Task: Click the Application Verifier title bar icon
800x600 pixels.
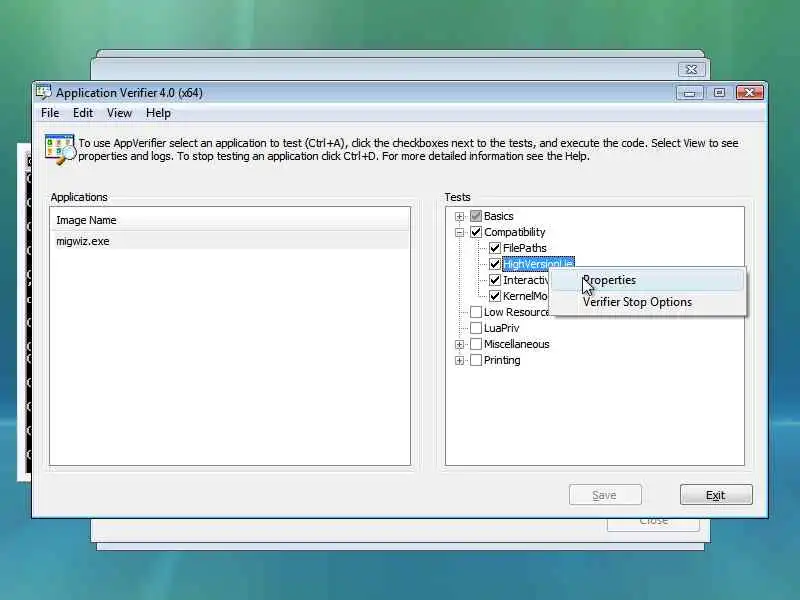Action: coord(44,92)
